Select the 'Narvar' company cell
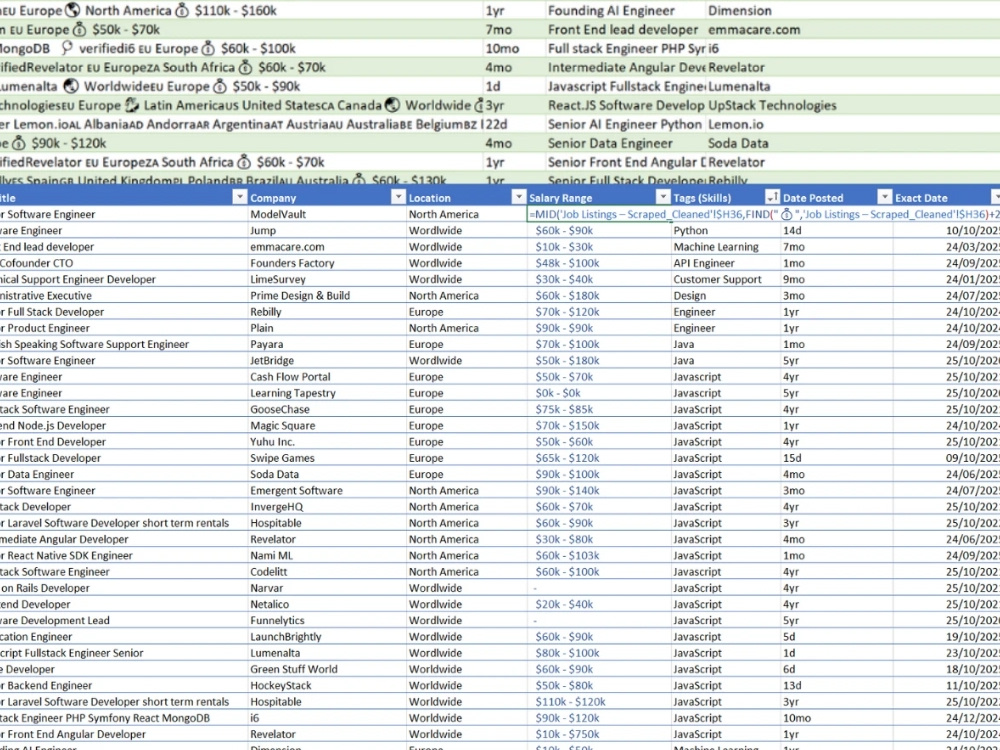 327,588
